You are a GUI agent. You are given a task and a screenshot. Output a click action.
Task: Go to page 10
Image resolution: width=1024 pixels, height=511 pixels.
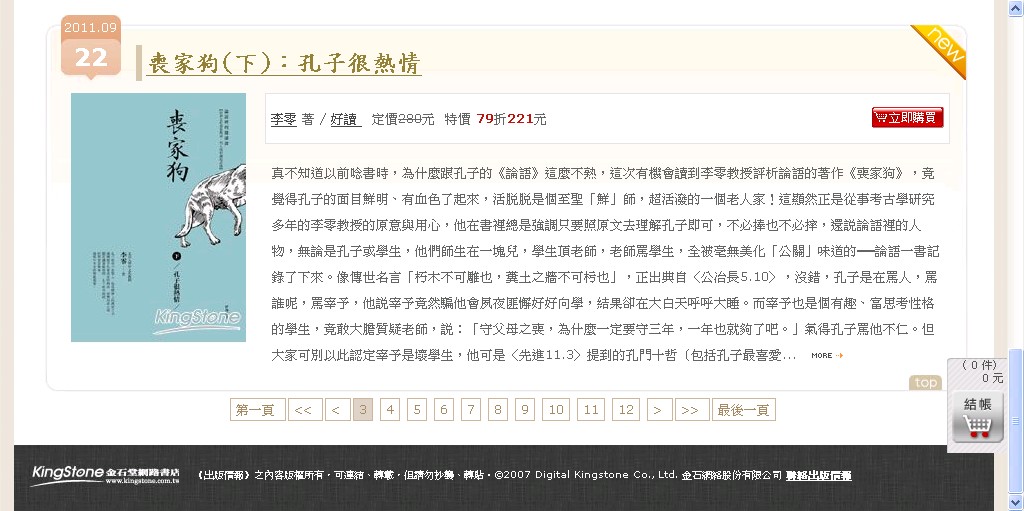point(556,410)
